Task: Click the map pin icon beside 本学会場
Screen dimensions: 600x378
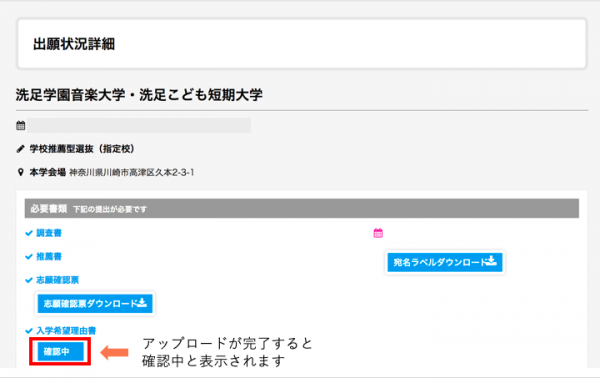Action: click(x=21, y=172)
